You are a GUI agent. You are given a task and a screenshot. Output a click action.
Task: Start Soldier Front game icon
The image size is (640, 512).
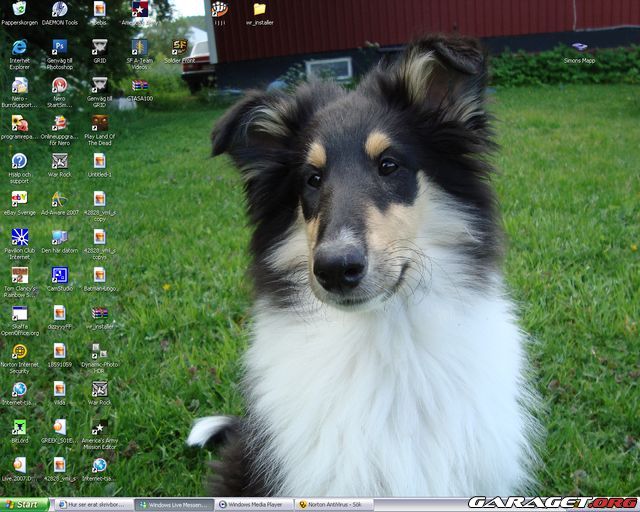pos(179,47)
